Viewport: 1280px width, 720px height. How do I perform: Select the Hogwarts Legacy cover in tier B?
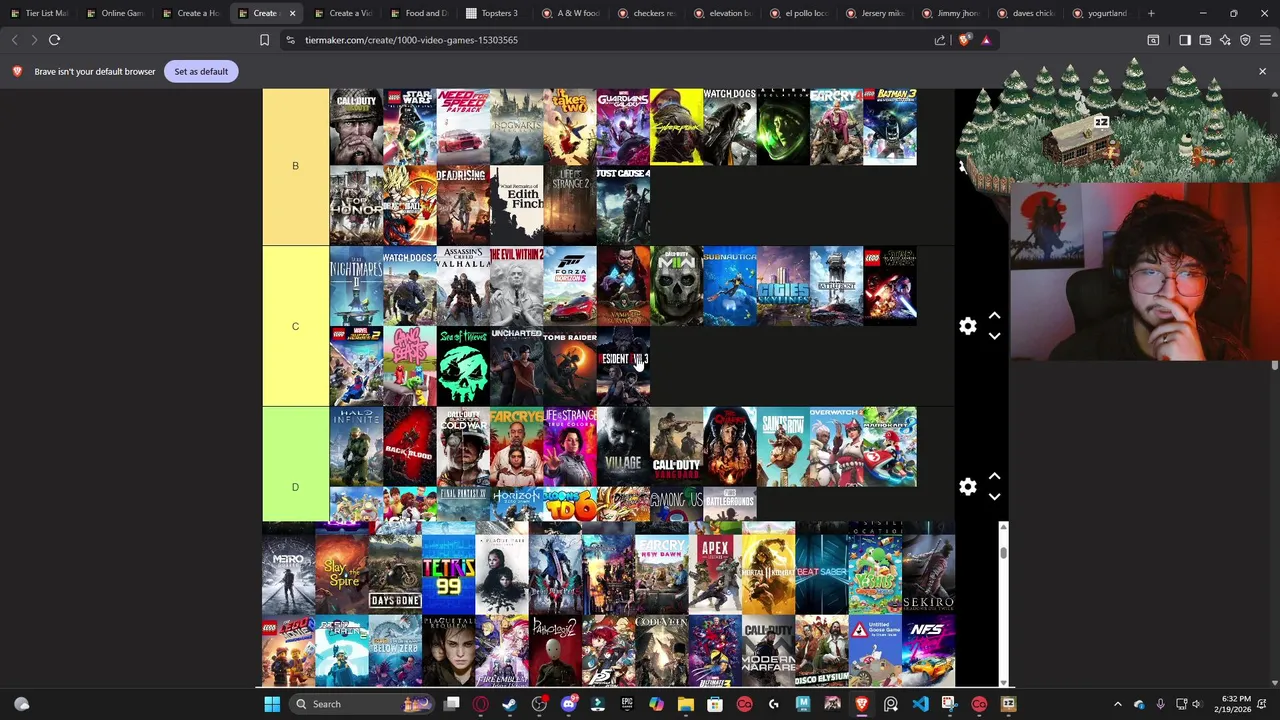point(516,126)
